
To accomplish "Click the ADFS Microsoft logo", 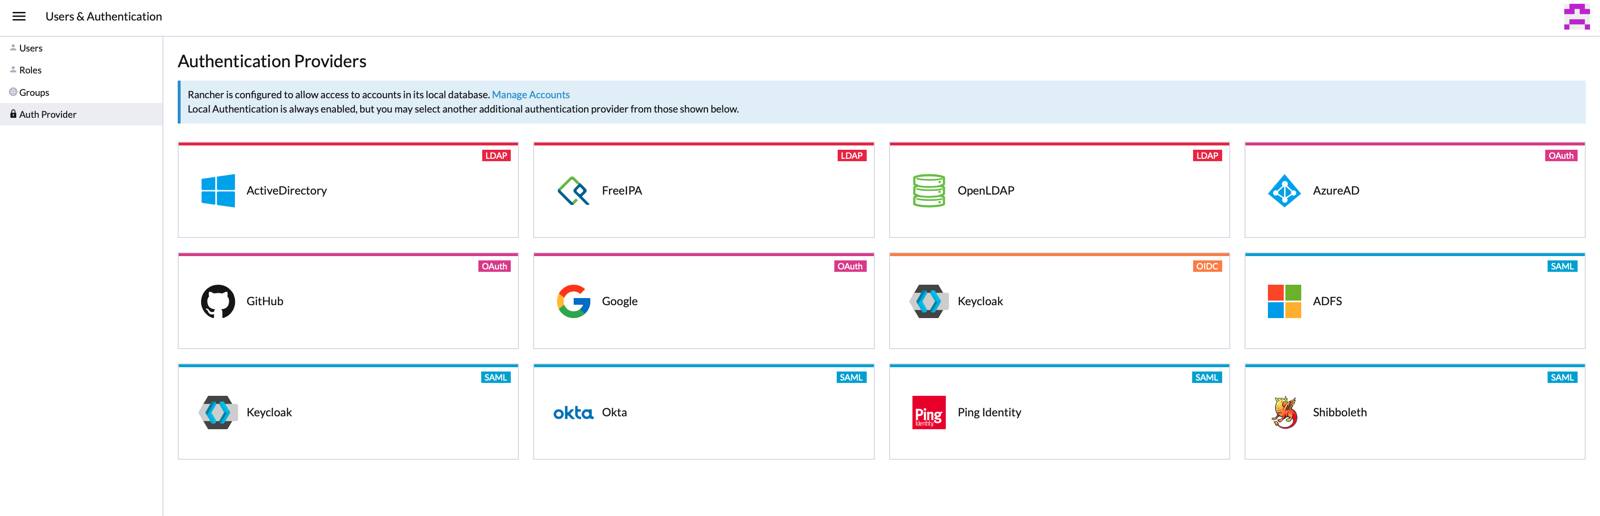I will 1284,301.
